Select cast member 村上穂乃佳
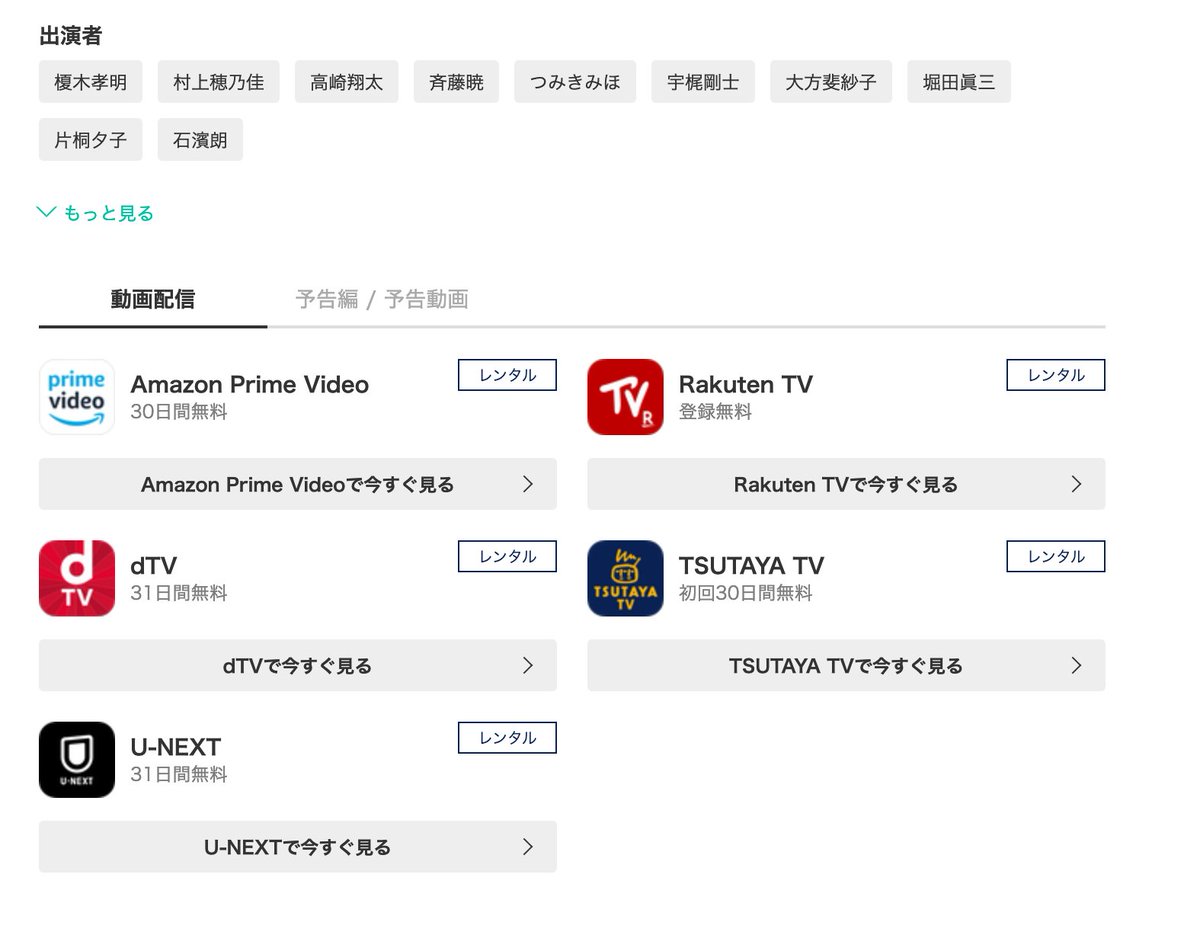The width and height of the screenshot is (1200, 932). tap(219, 82)
